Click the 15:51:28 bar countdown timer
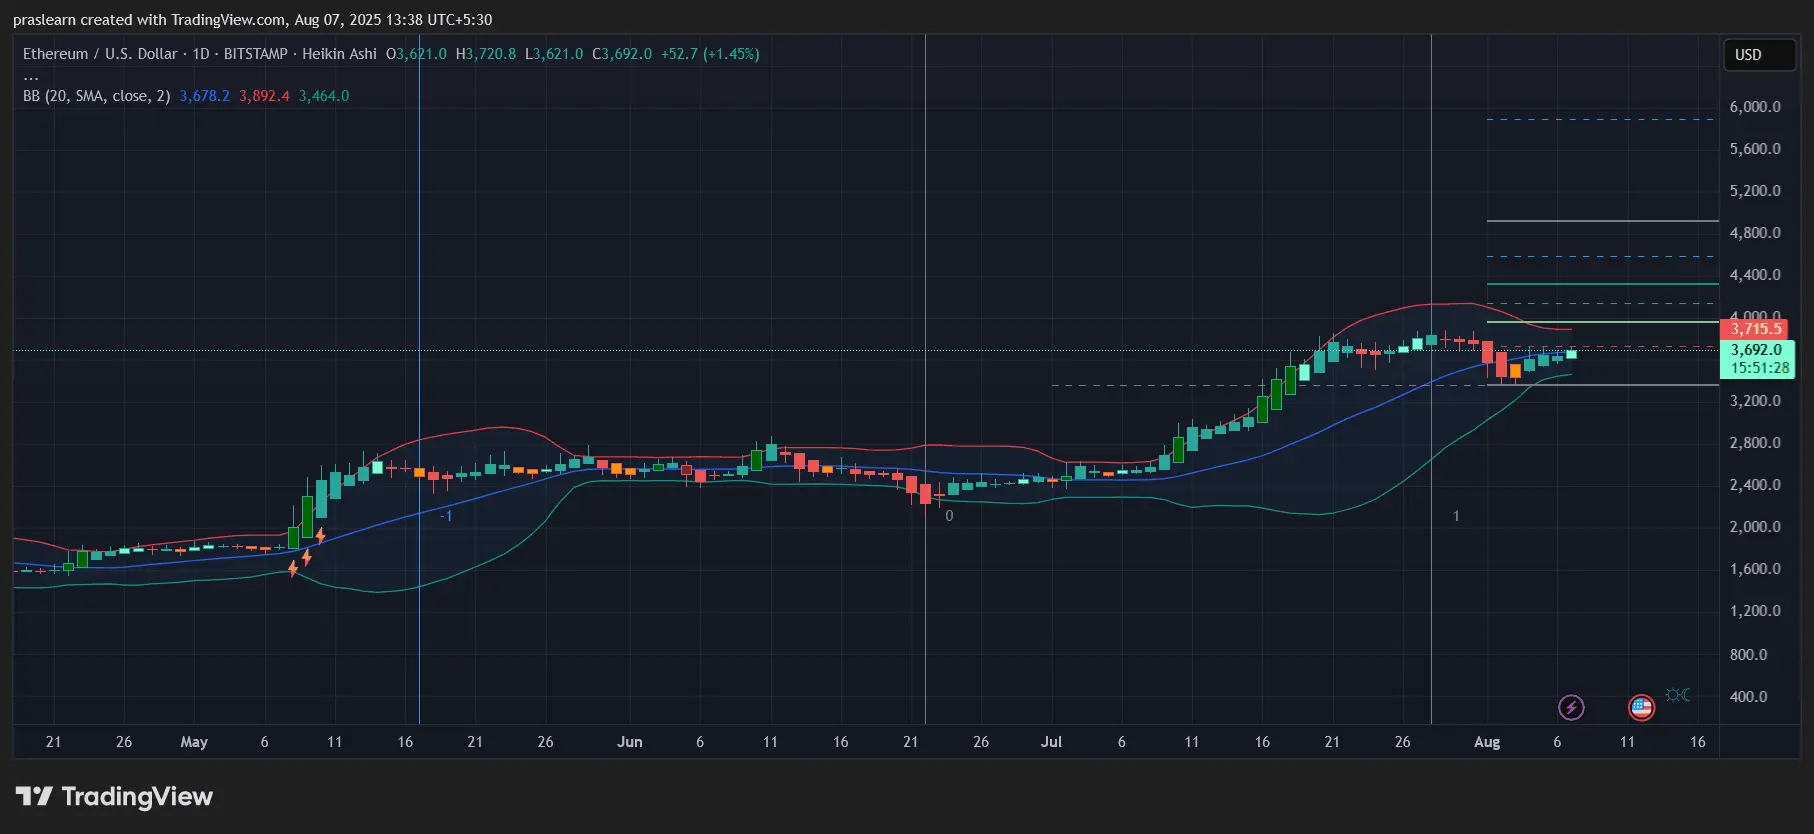Viewport: 1814px width, 834px height. pos(1759,368)
